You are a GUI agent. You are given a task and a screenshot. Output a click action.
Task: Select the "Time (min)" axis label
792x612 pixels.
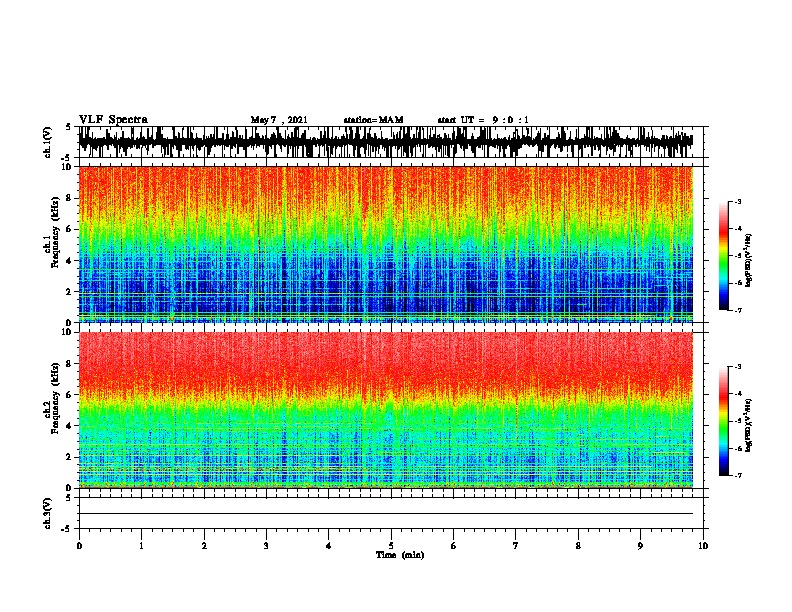(x=400, y=555)
